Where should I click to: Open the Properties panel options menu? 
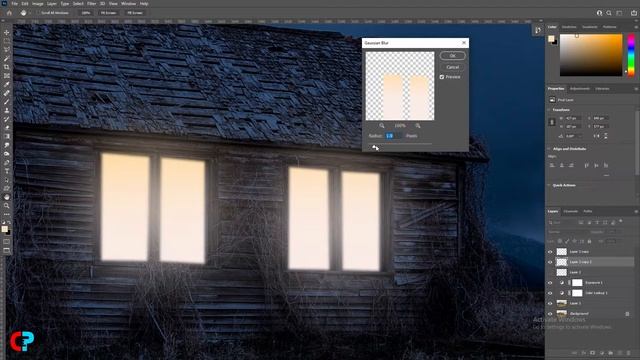[636, 89]
